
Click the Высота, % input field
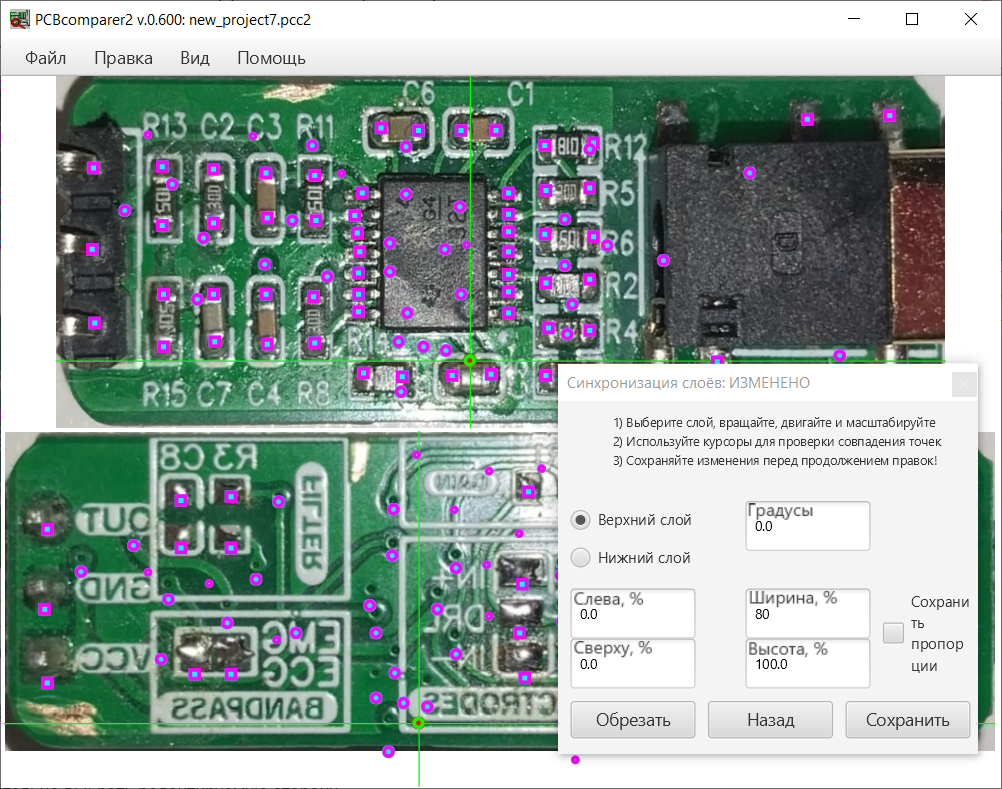[x=808, y=664]
